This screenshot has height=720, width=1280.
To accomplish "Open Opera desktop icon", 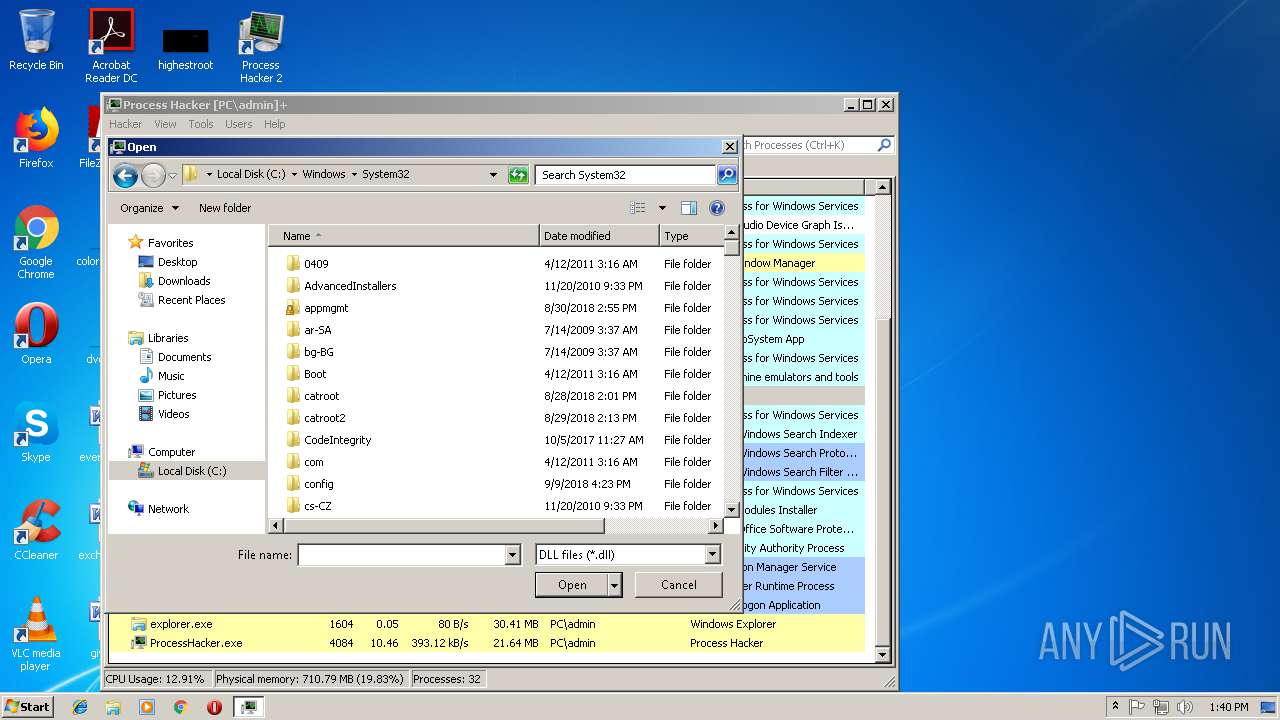I will [36, 334].
